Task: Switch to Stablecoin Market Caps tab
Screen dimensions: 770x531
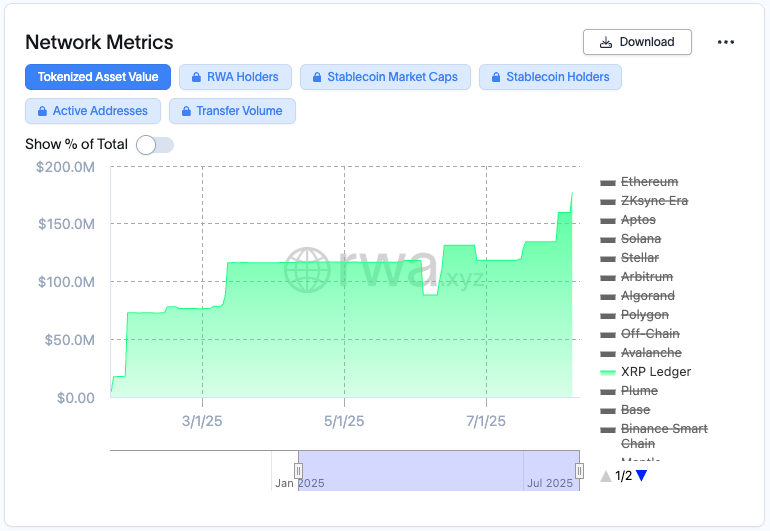Action: click(385, 77)
